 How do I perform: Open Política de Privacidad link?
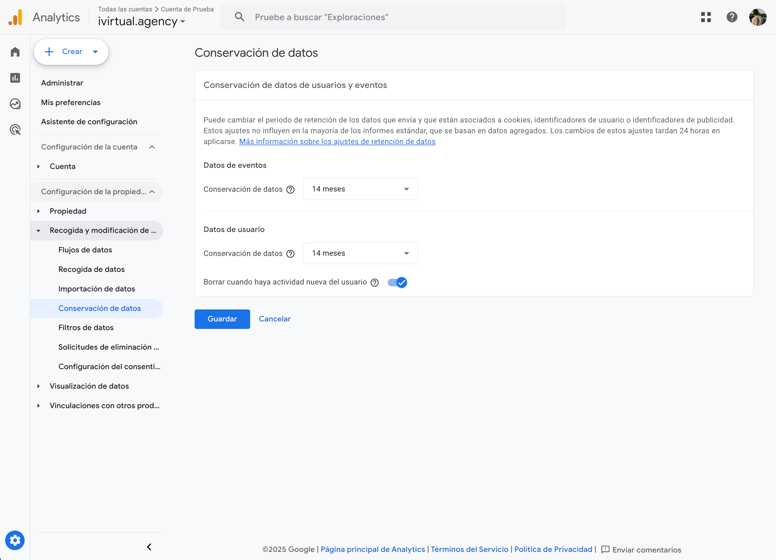pyautogui.click(x=553, y=549)
